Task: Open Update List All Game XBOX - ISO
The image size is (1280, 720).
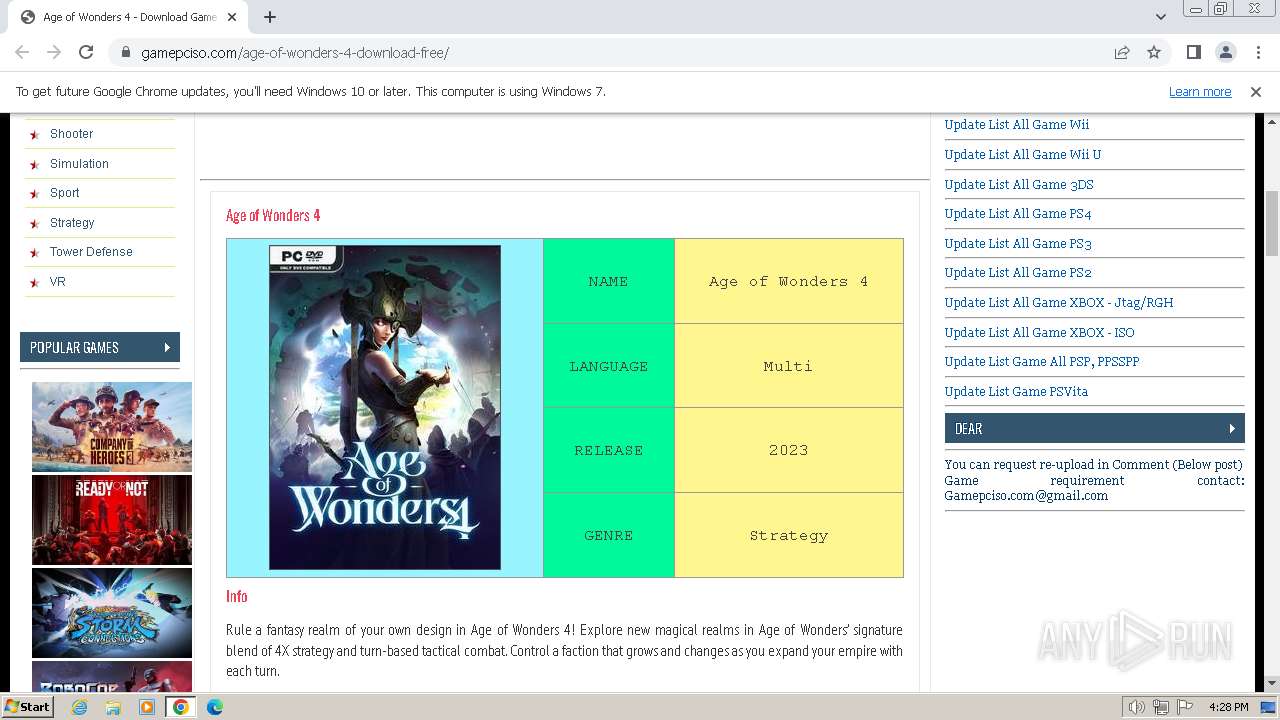Action: click(1040, 333)
